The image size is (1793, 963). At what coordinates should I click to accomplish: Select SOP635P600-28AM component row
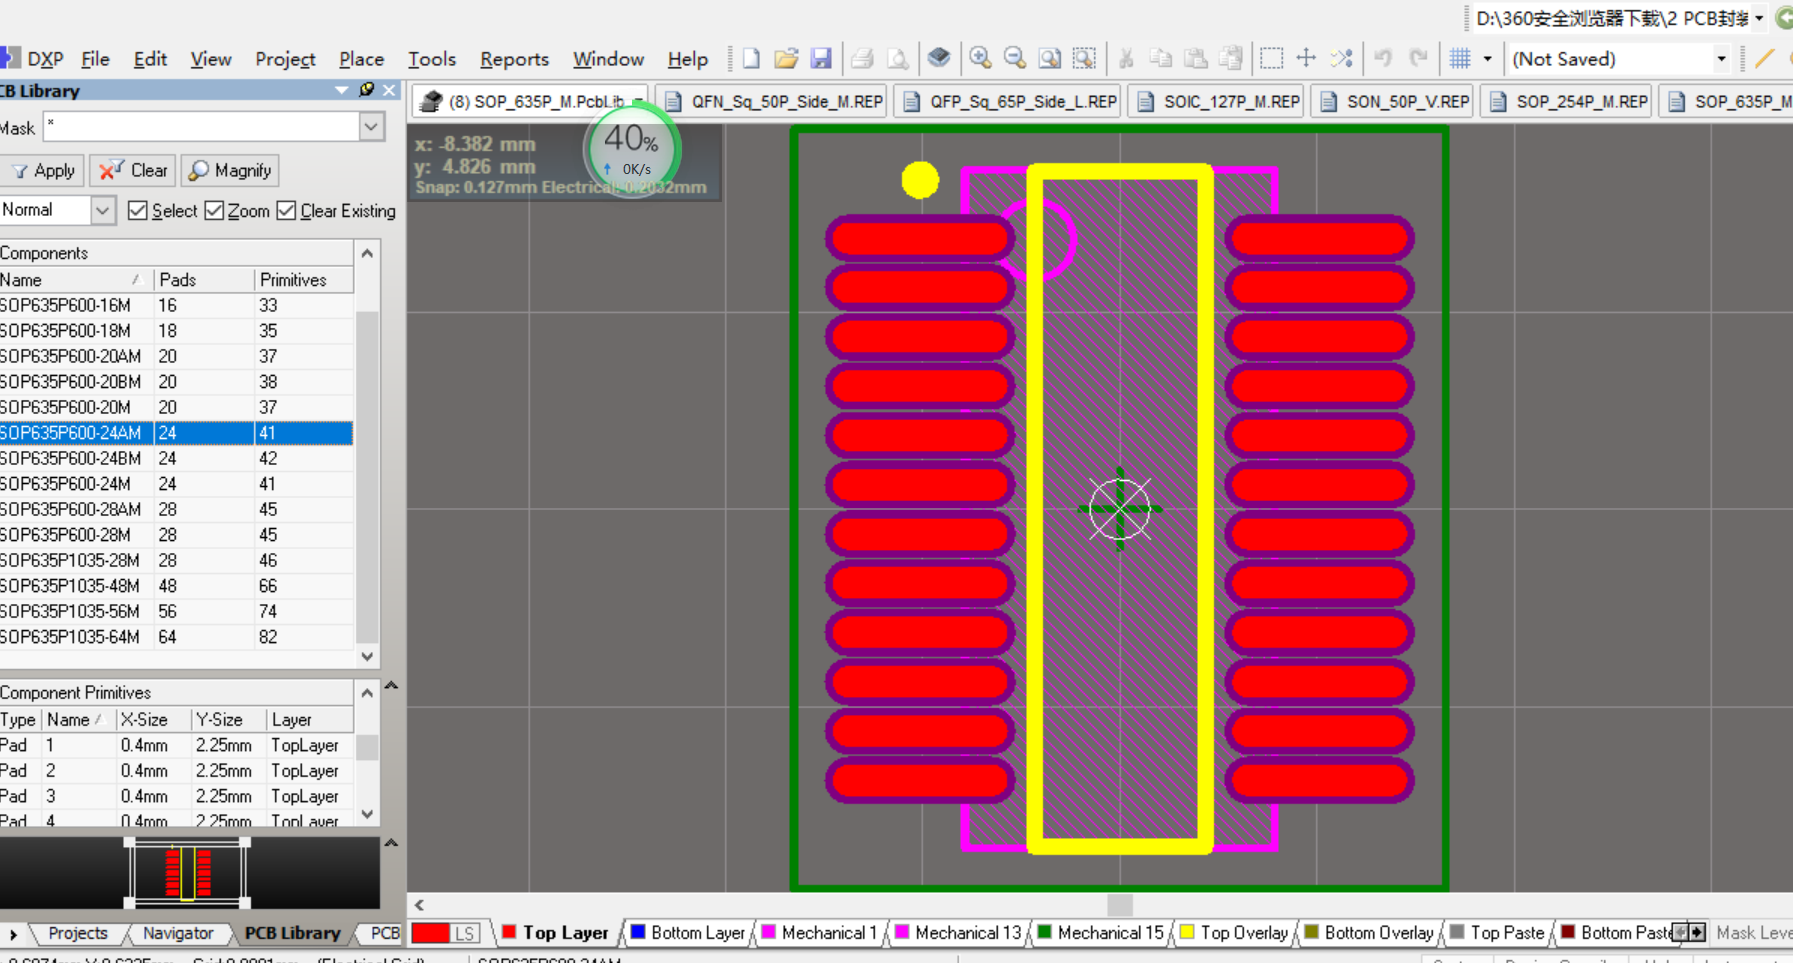click(176, 509)
